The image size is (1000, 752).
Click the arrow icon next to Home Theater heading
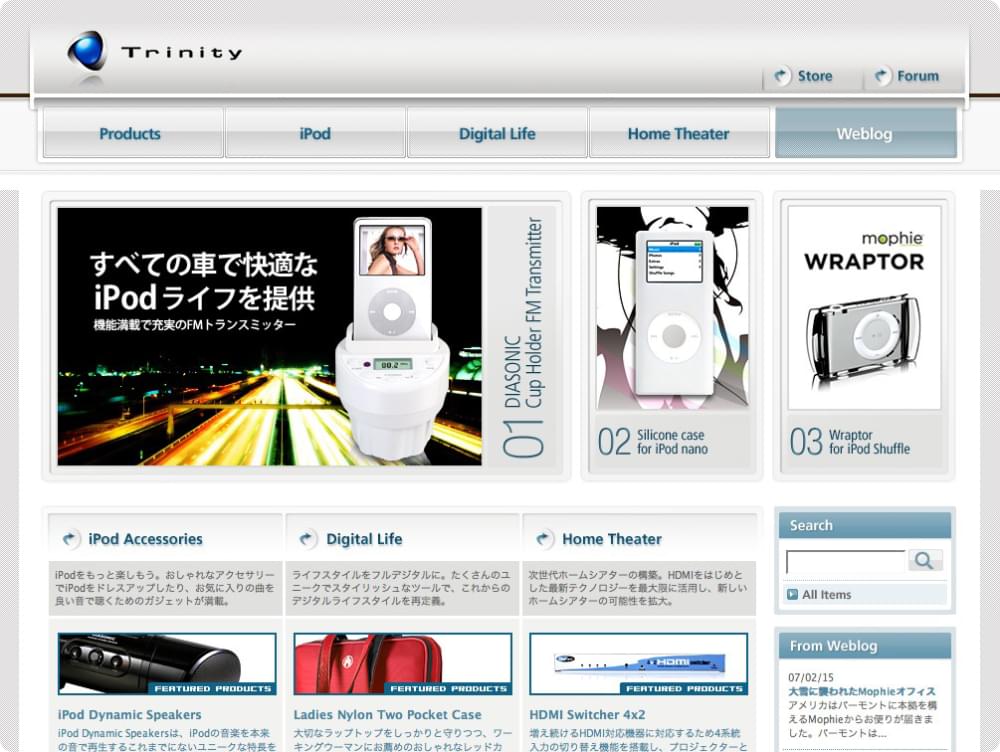click(544, 539)
